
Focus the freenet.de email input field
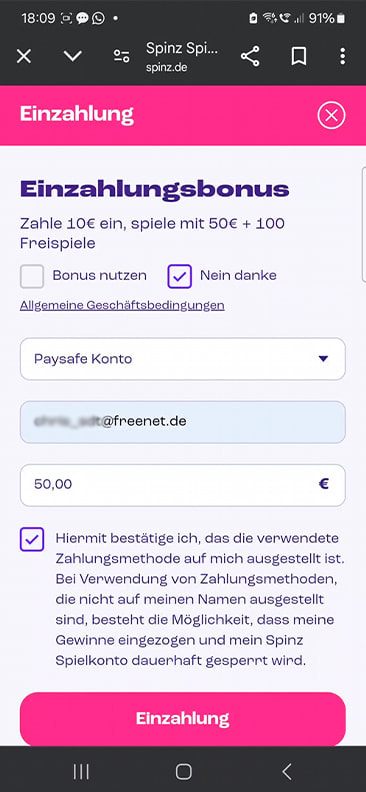pyautogui.click(x=183, y=422)
